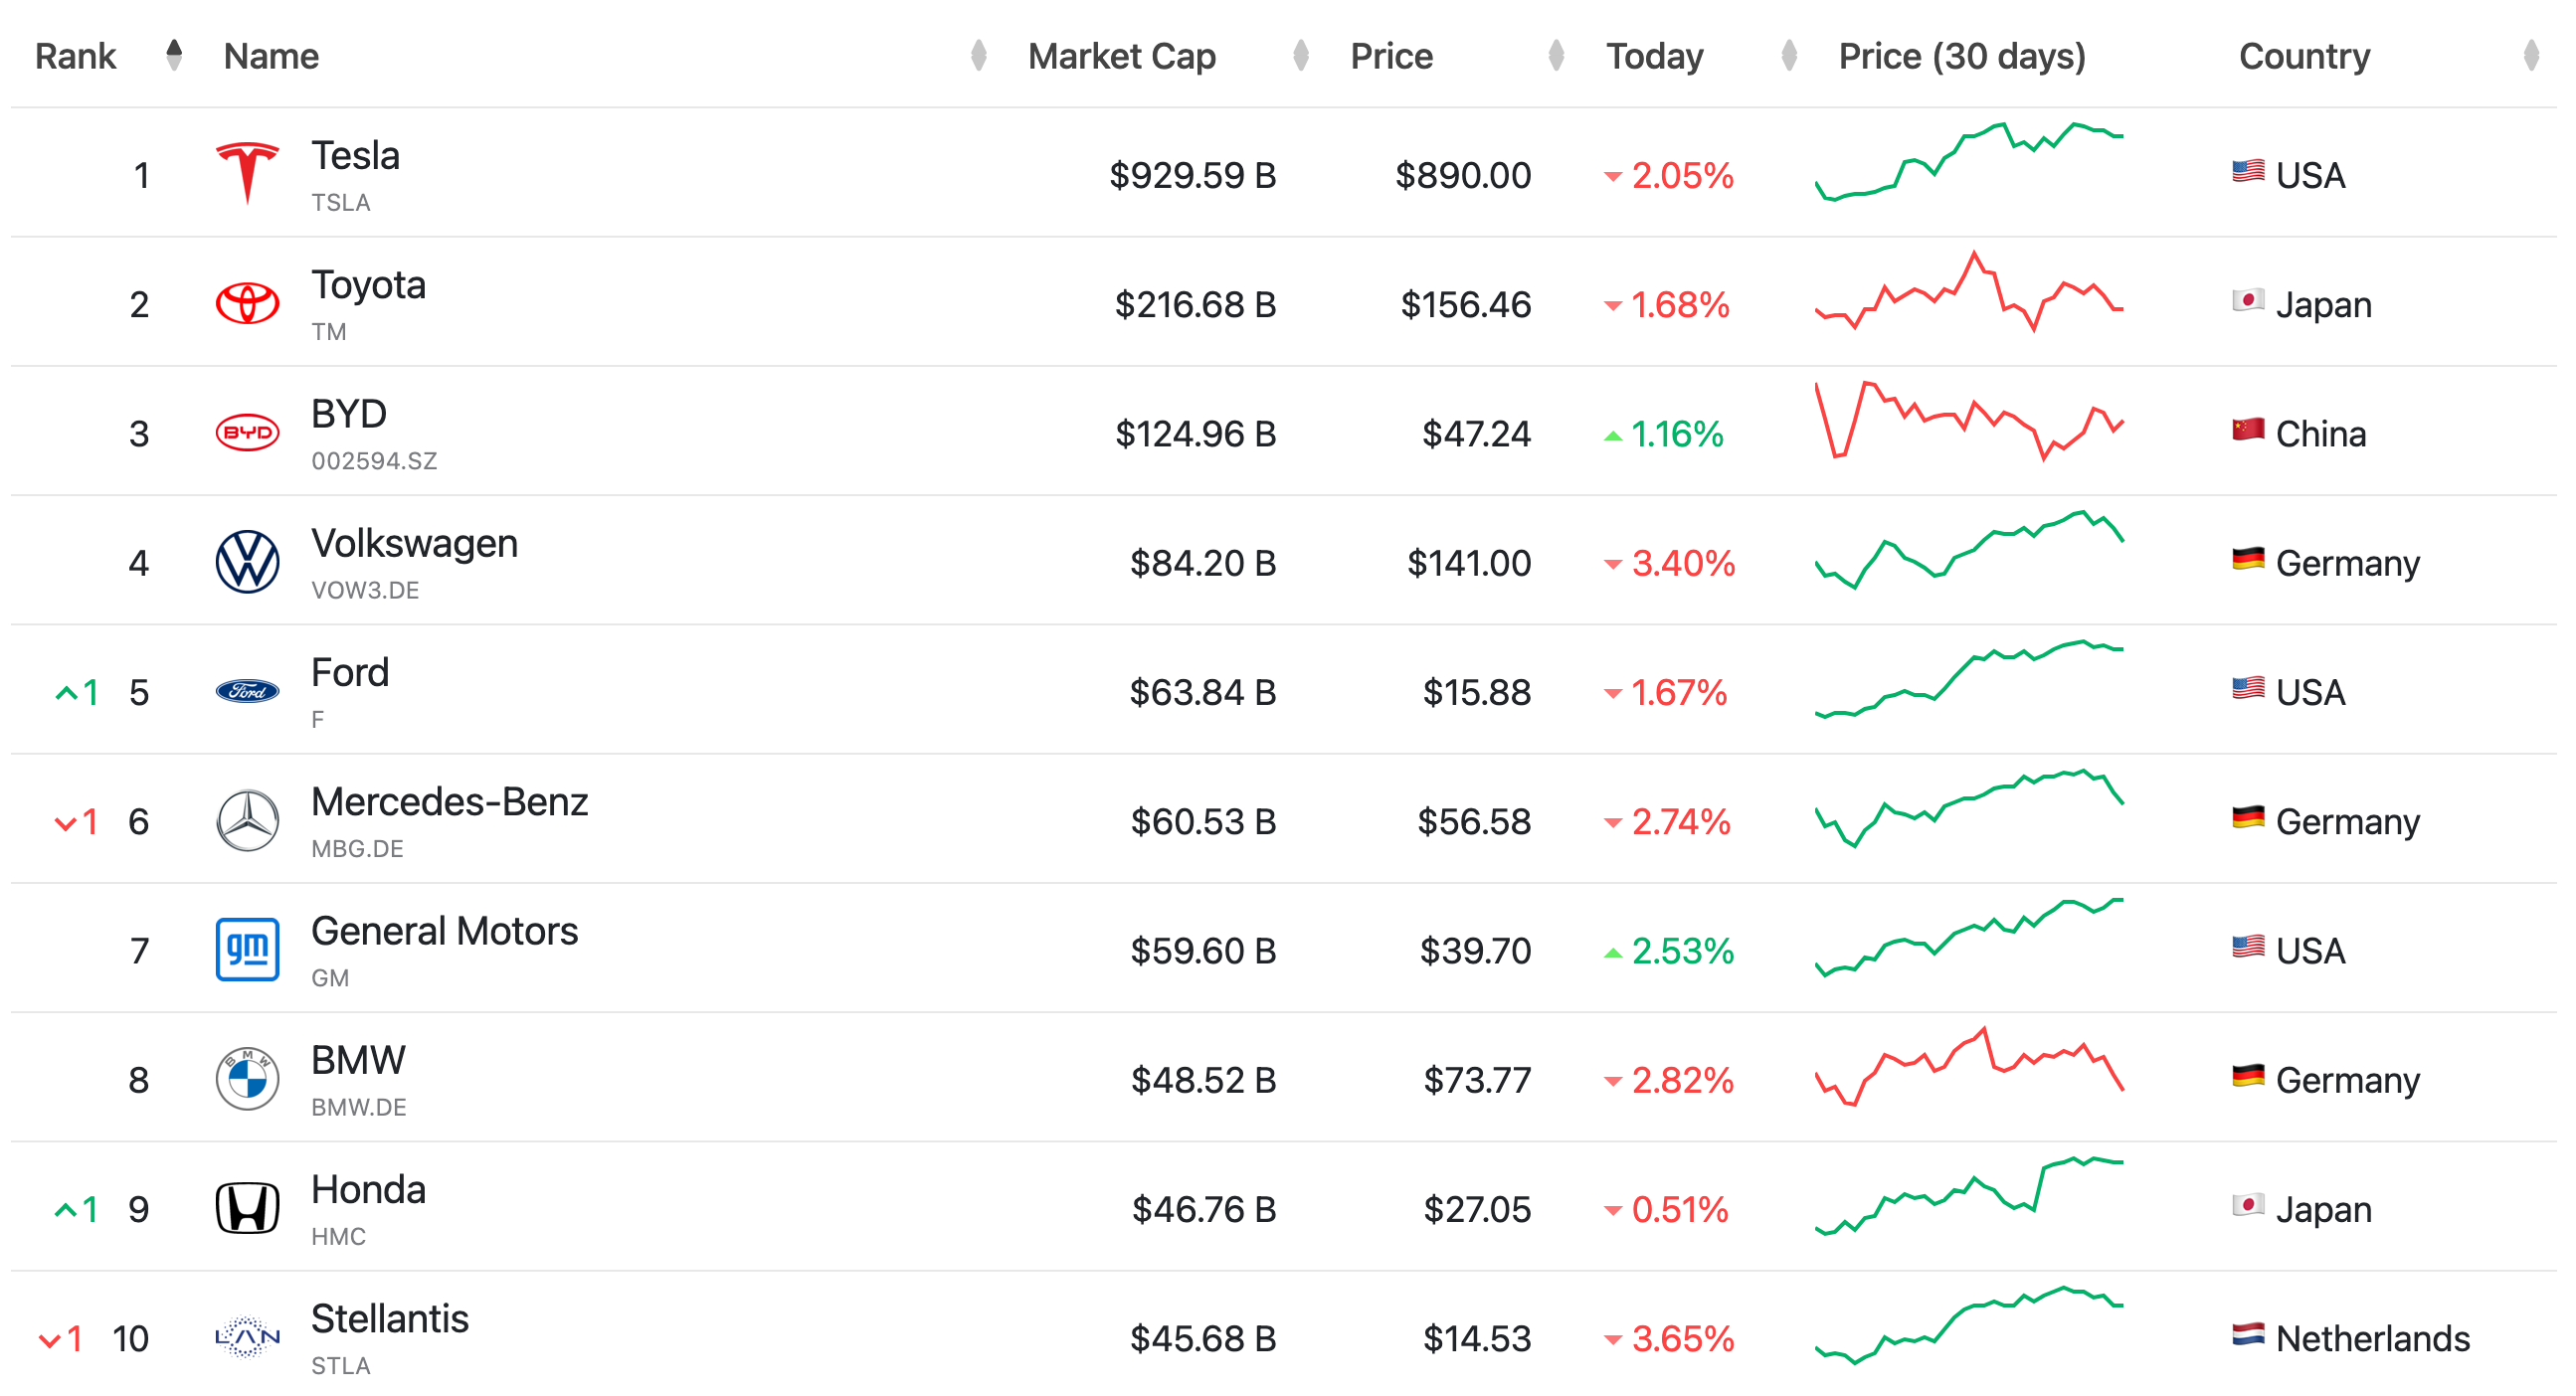
Task: Select the Ford oval logo
Action: click(x=247, y=691)
